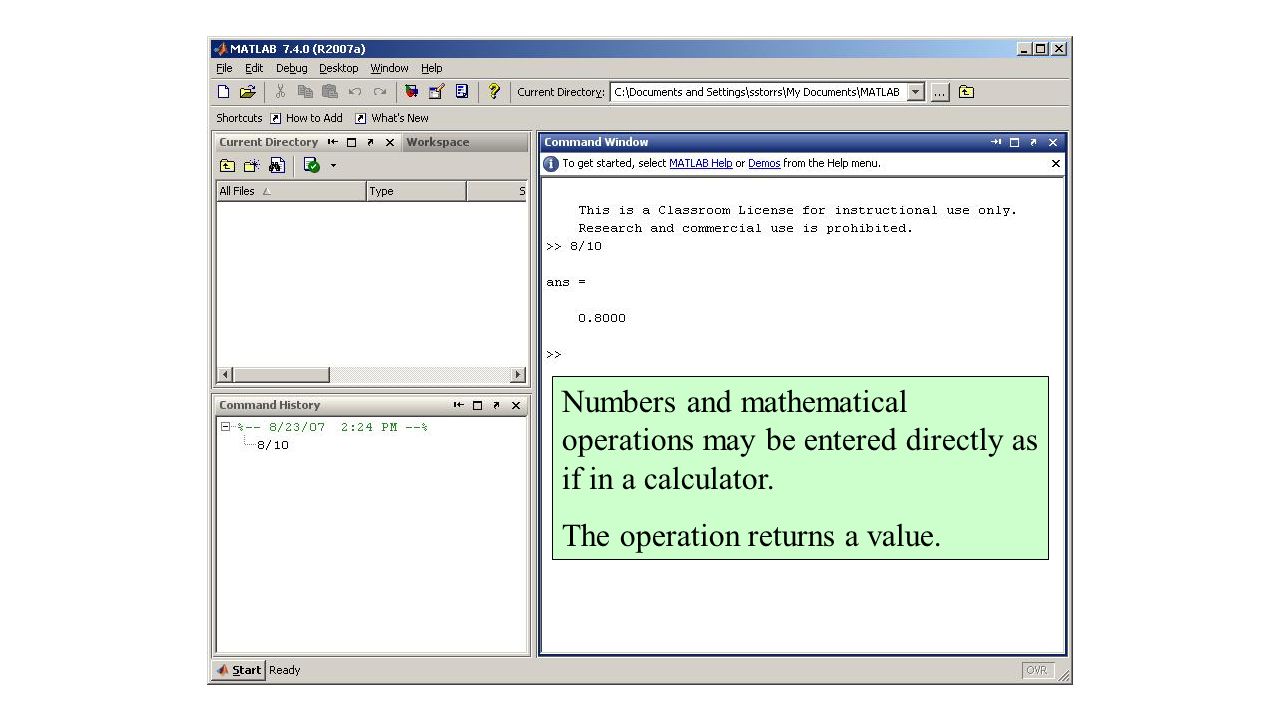The image size is (1280, 720).
Task: Open the directory reports icon with green check
Action: [x=312, y=166]
